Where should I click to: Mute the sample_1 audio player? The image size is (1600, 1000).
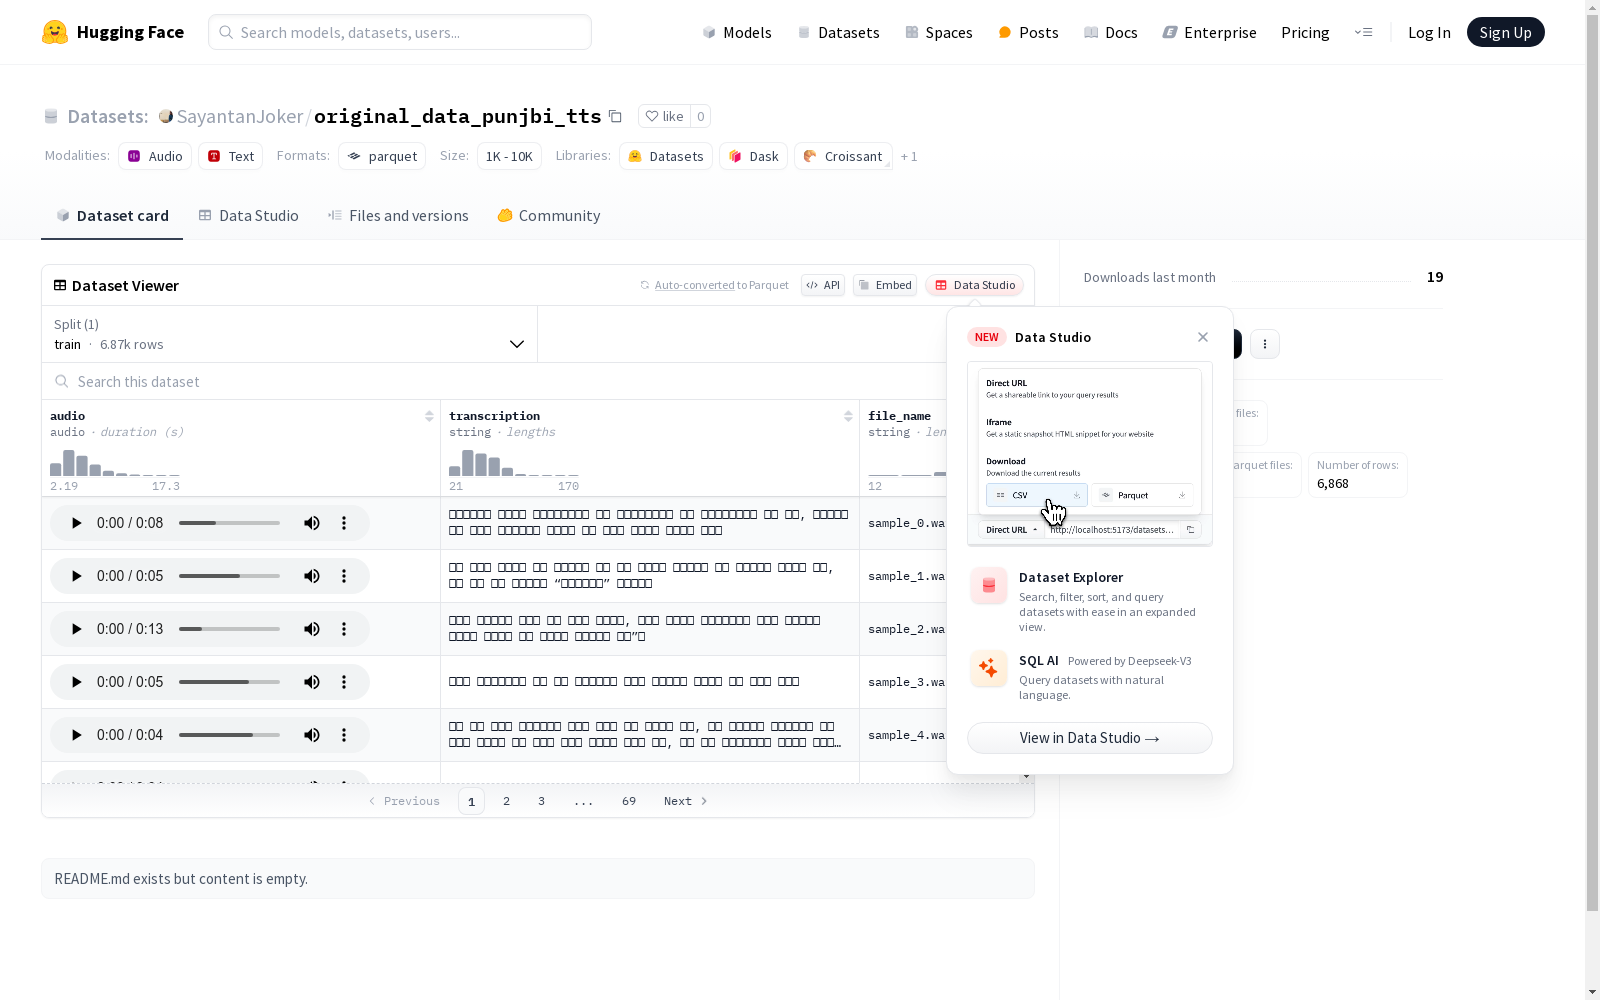click(x=312, y=576)
